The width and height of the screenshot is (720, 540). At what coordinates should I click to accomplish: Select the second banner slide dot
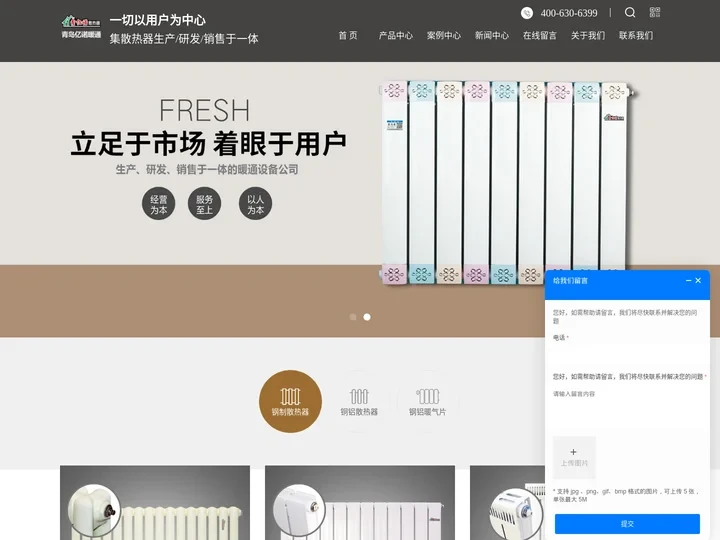click(x=367, y=317)
